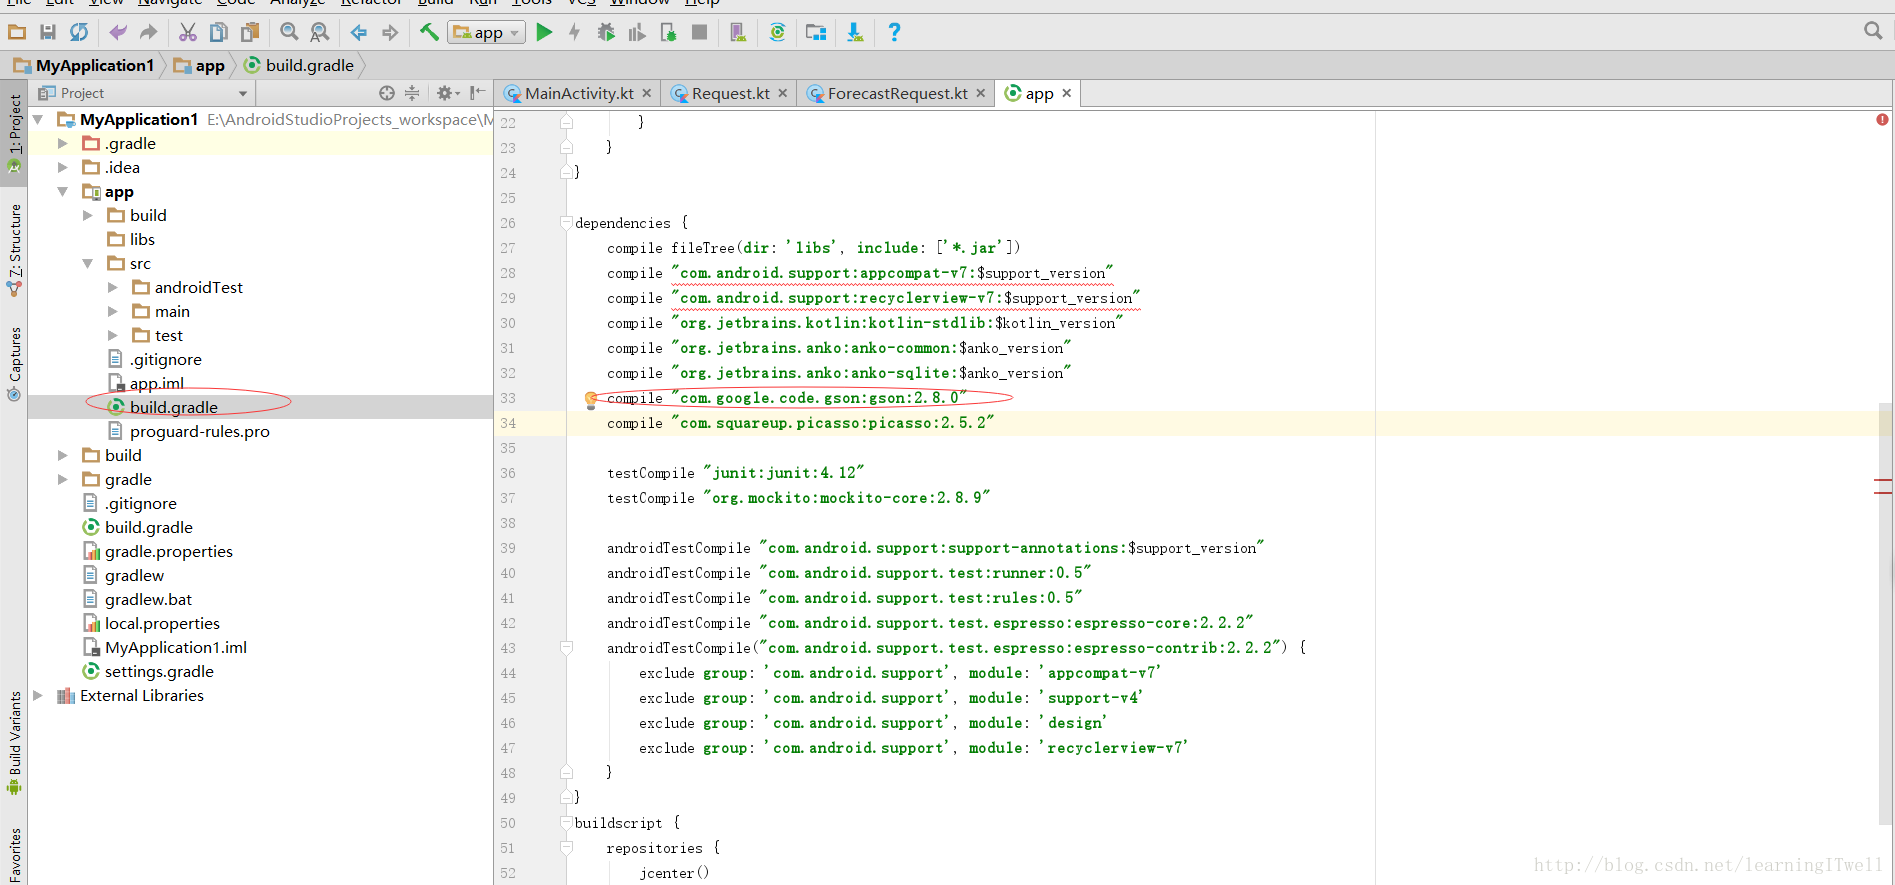The image size is (1895, 885).
Task: Synchronize files with the refresh icon
Action: click(79, 32)
